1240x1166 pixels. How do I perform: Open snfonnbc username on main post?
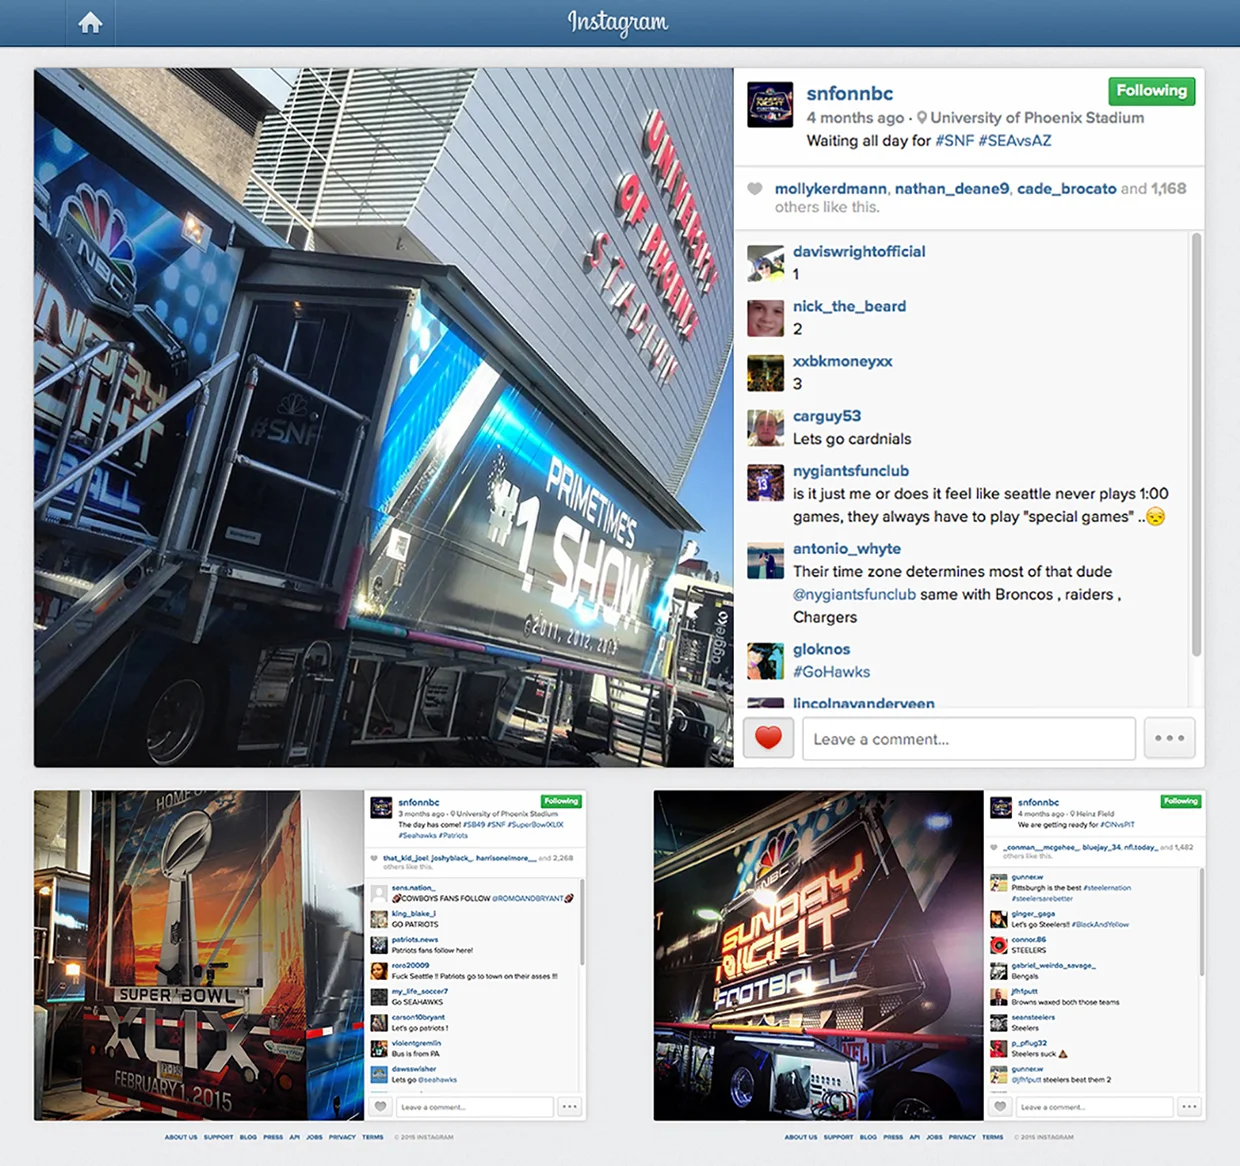click(x=850, y=93)
